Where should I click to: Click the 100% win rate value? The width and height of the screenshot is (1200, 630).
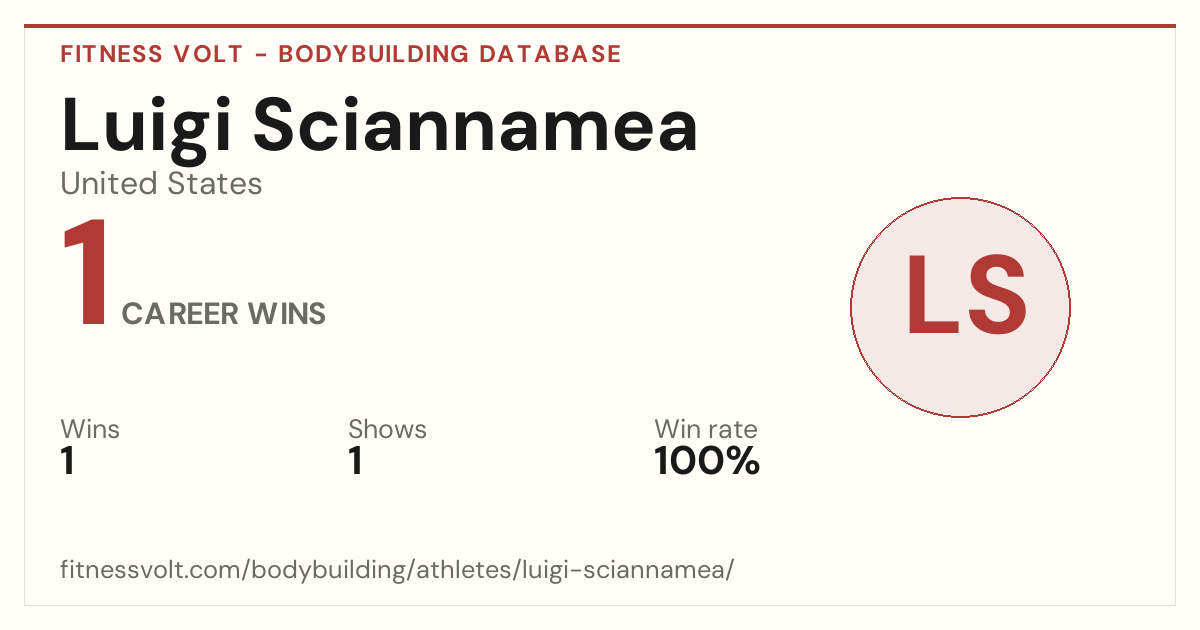707,461
